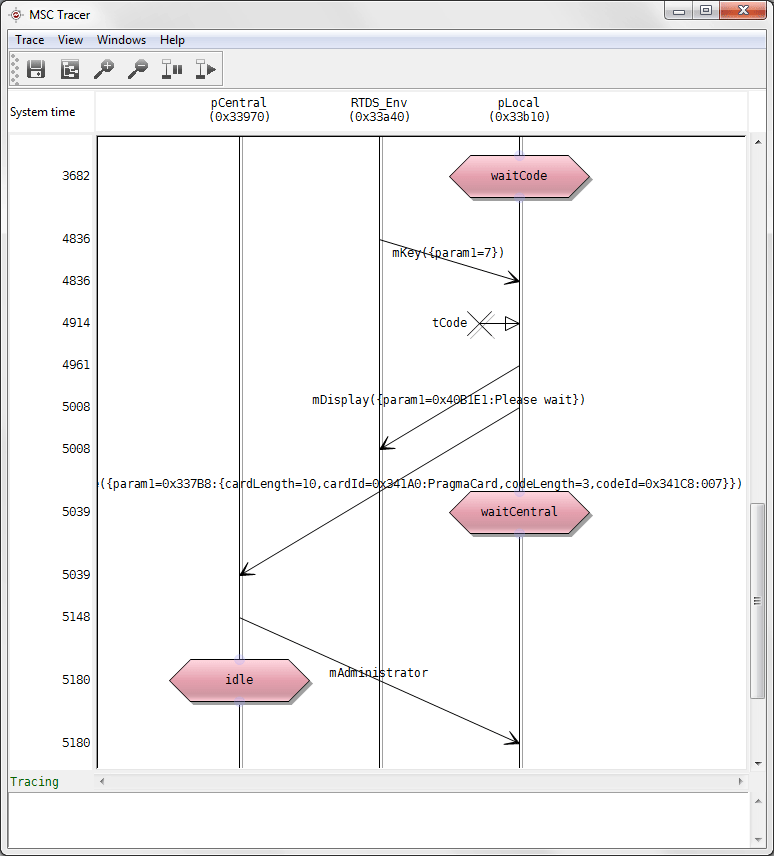Select the waitCentral state symbol
Screen dimensions: 774x856
point(519,512)
